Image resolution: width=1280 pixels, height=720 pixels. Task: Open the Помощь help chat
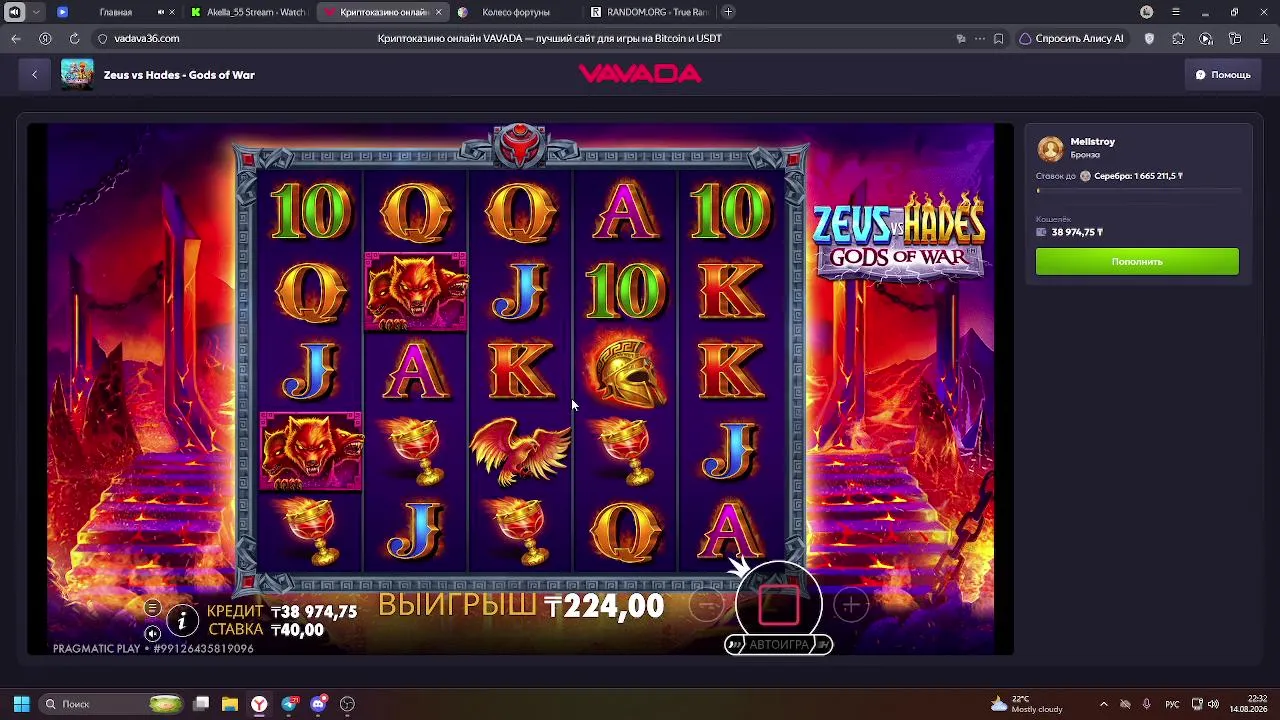[1222, 75]
